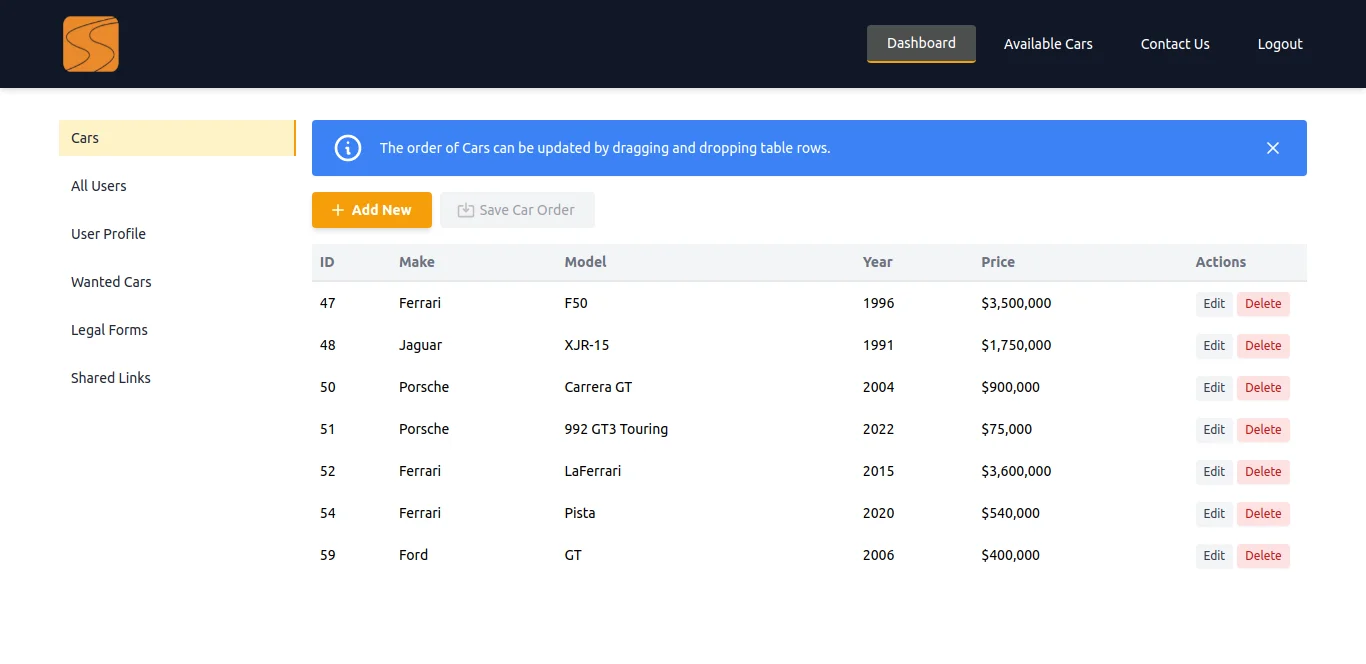Screen dimensions: 1366x664
Task: Click the Save Car Order download icon
Action: click(466, 210)
